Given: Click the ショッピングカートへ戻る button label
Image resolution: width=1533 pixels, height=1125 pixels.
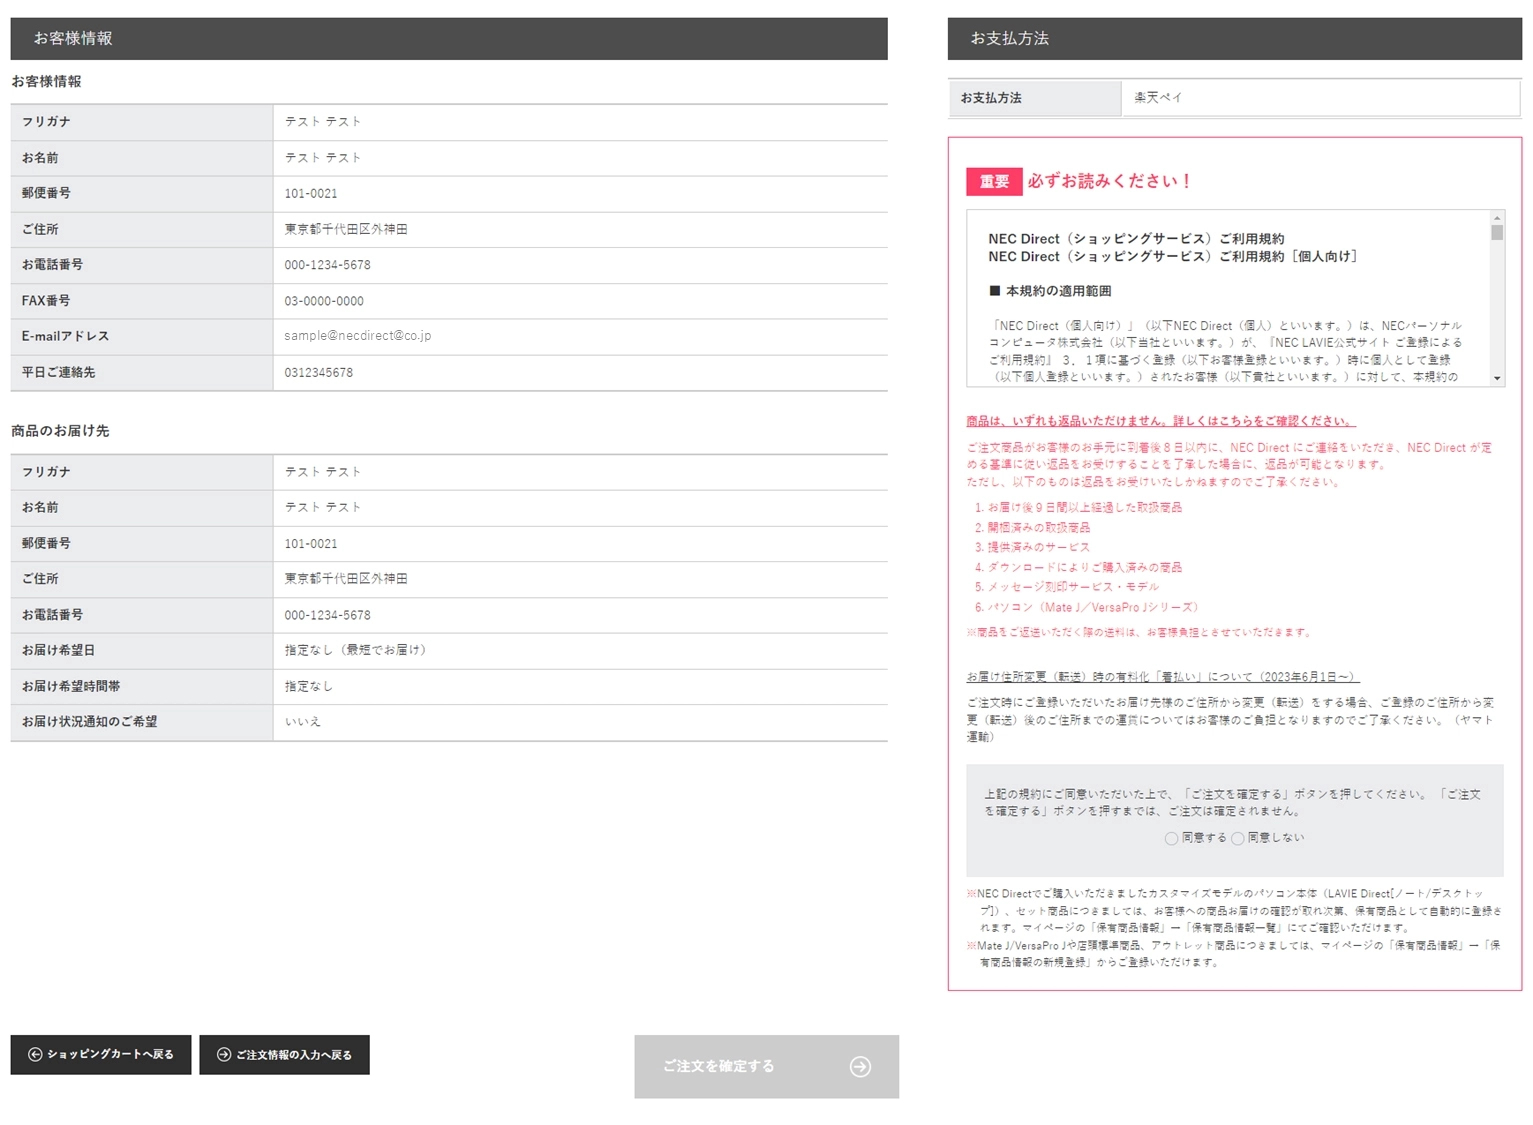Looking at the screenshot, I should coord(110,1054).
